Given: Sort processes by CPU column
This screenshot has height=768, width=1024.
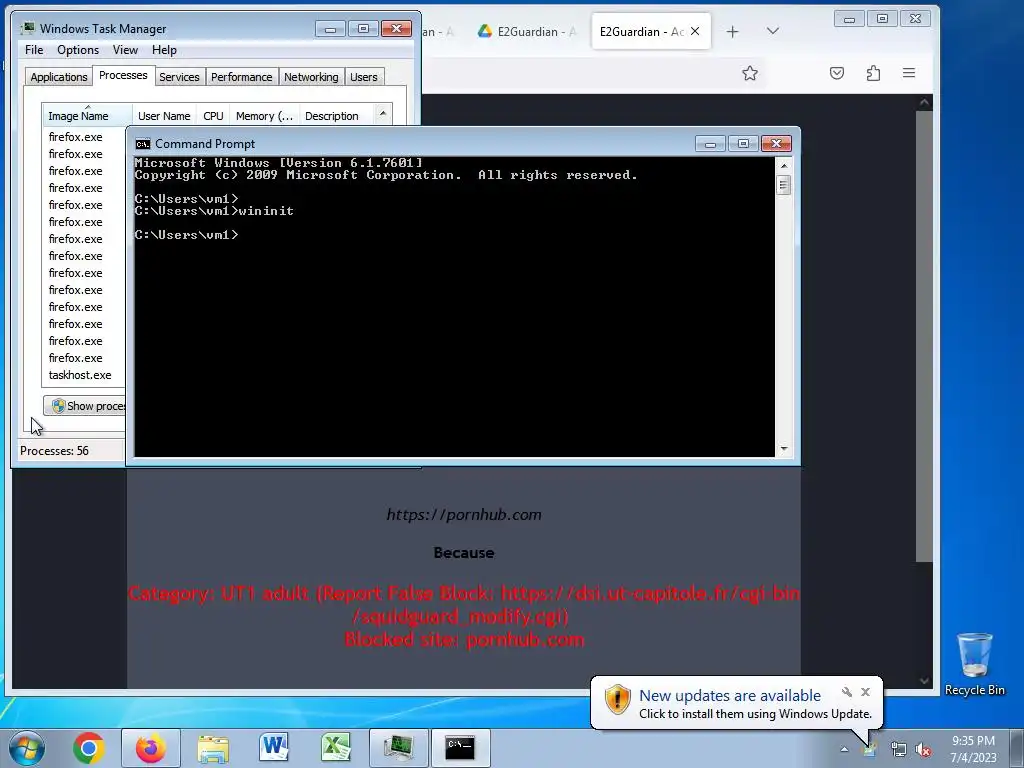Looking at the screenshot, I should coord(213,116).
